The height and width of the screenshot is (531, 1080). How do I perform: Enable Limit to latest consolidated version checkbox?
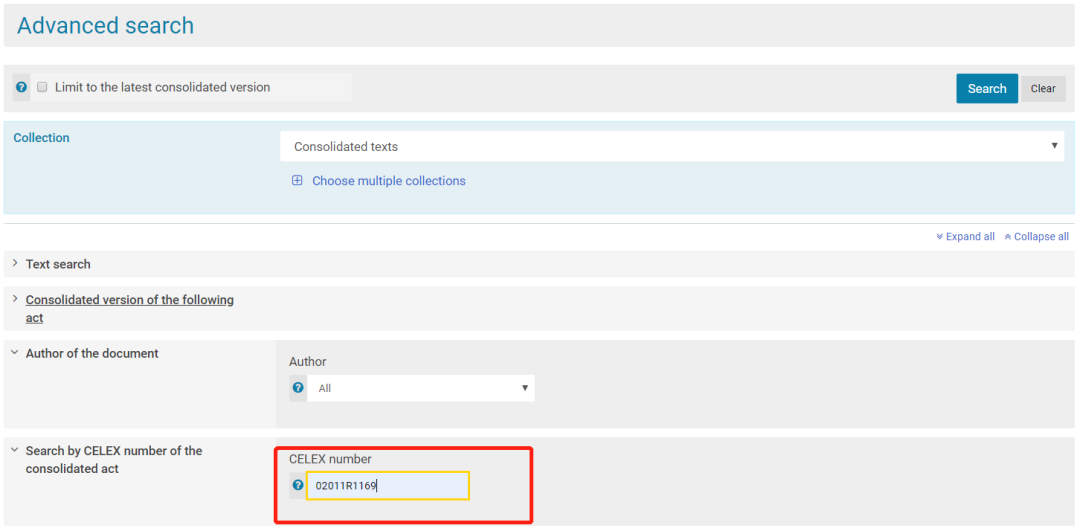[43, 87]
